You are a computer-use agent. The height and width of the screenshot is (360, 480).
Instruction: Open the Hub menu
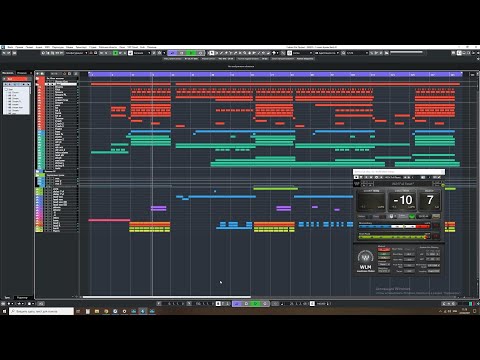pos(142,47)
